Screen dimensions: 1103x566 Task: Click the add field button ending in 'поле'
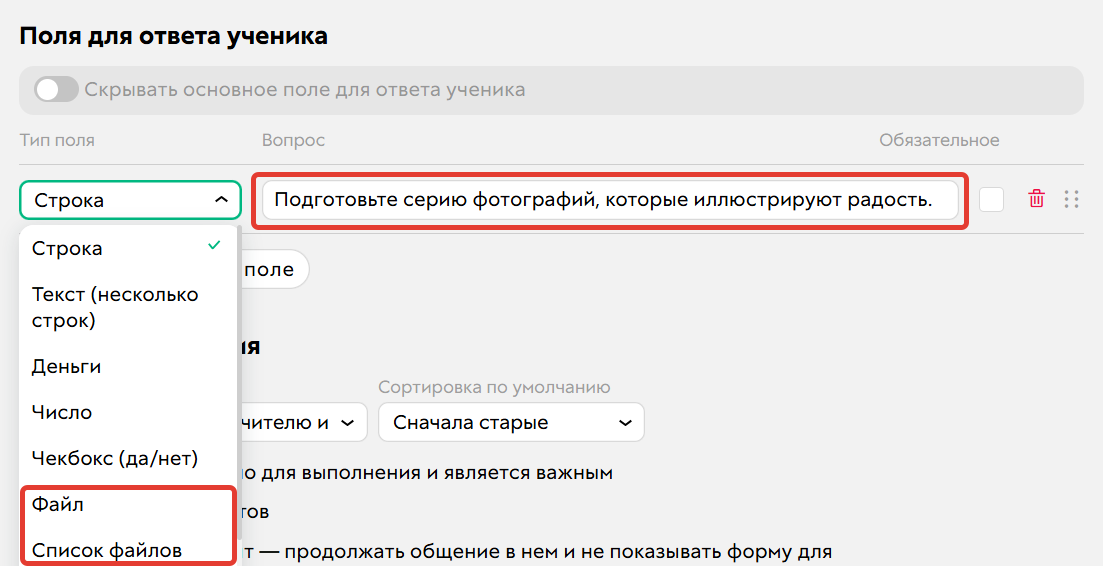pos(274,269)
